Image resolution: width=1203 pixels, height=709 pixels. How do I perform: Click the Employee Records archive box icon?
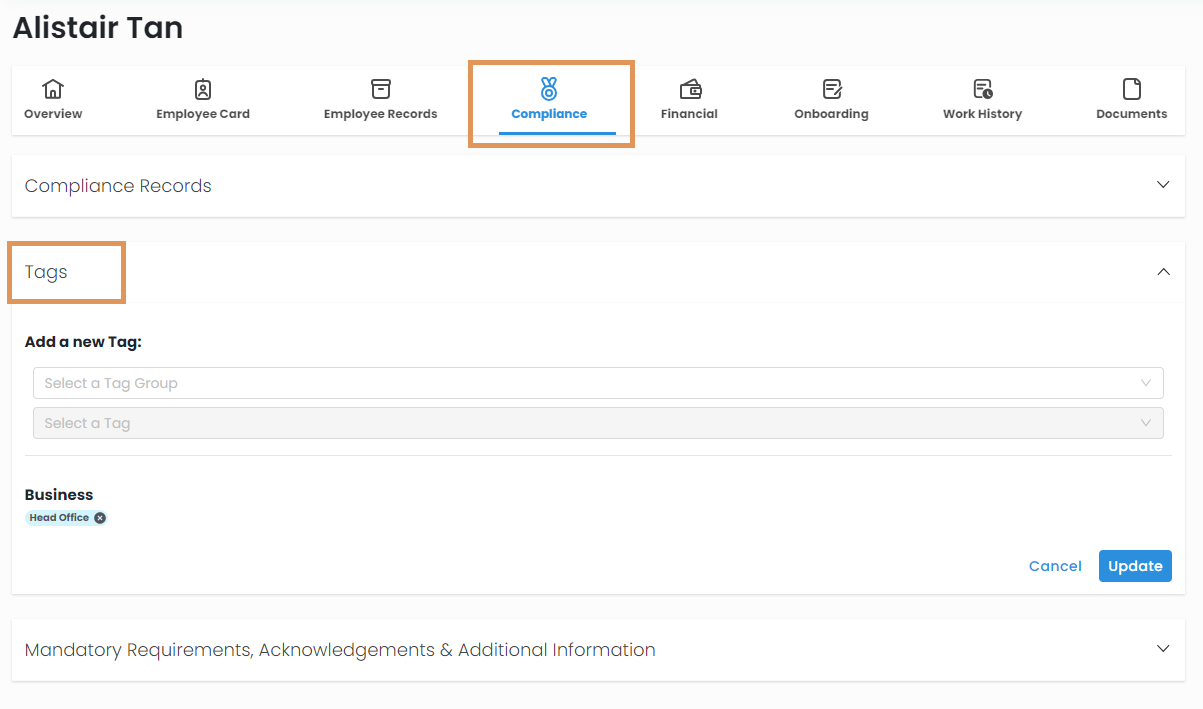coord(380,89)
